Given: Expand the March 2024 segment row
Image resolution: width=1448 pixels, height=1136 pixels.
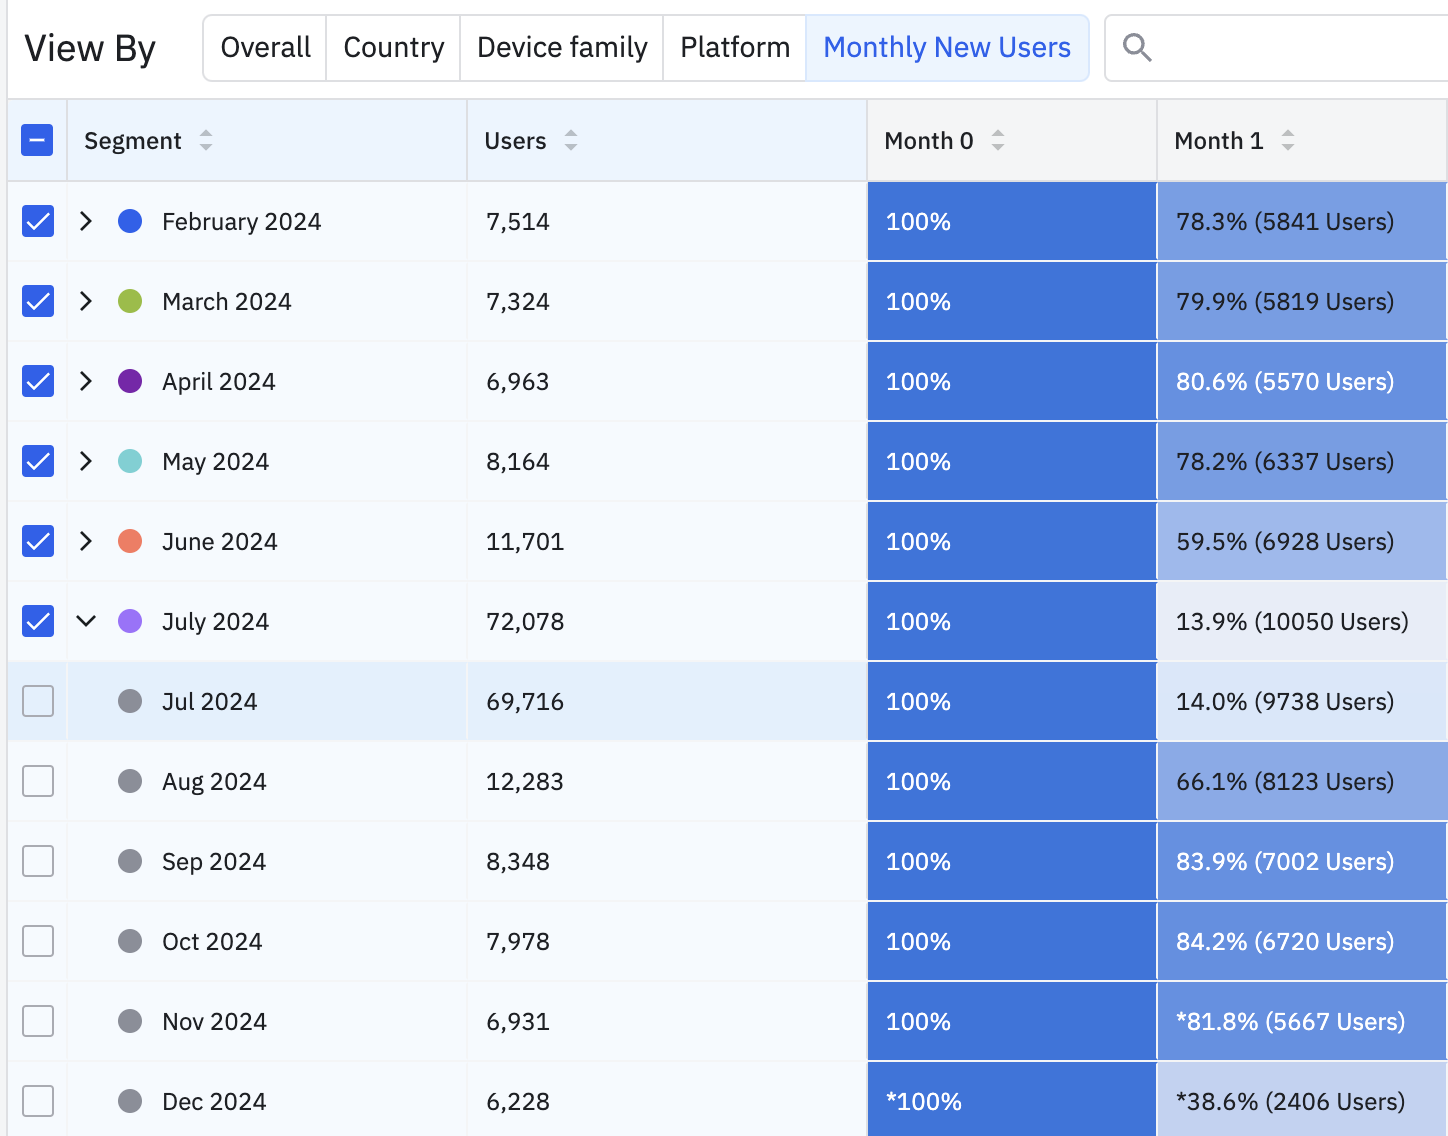Looking at the screenshot, I should coord(86,301).
